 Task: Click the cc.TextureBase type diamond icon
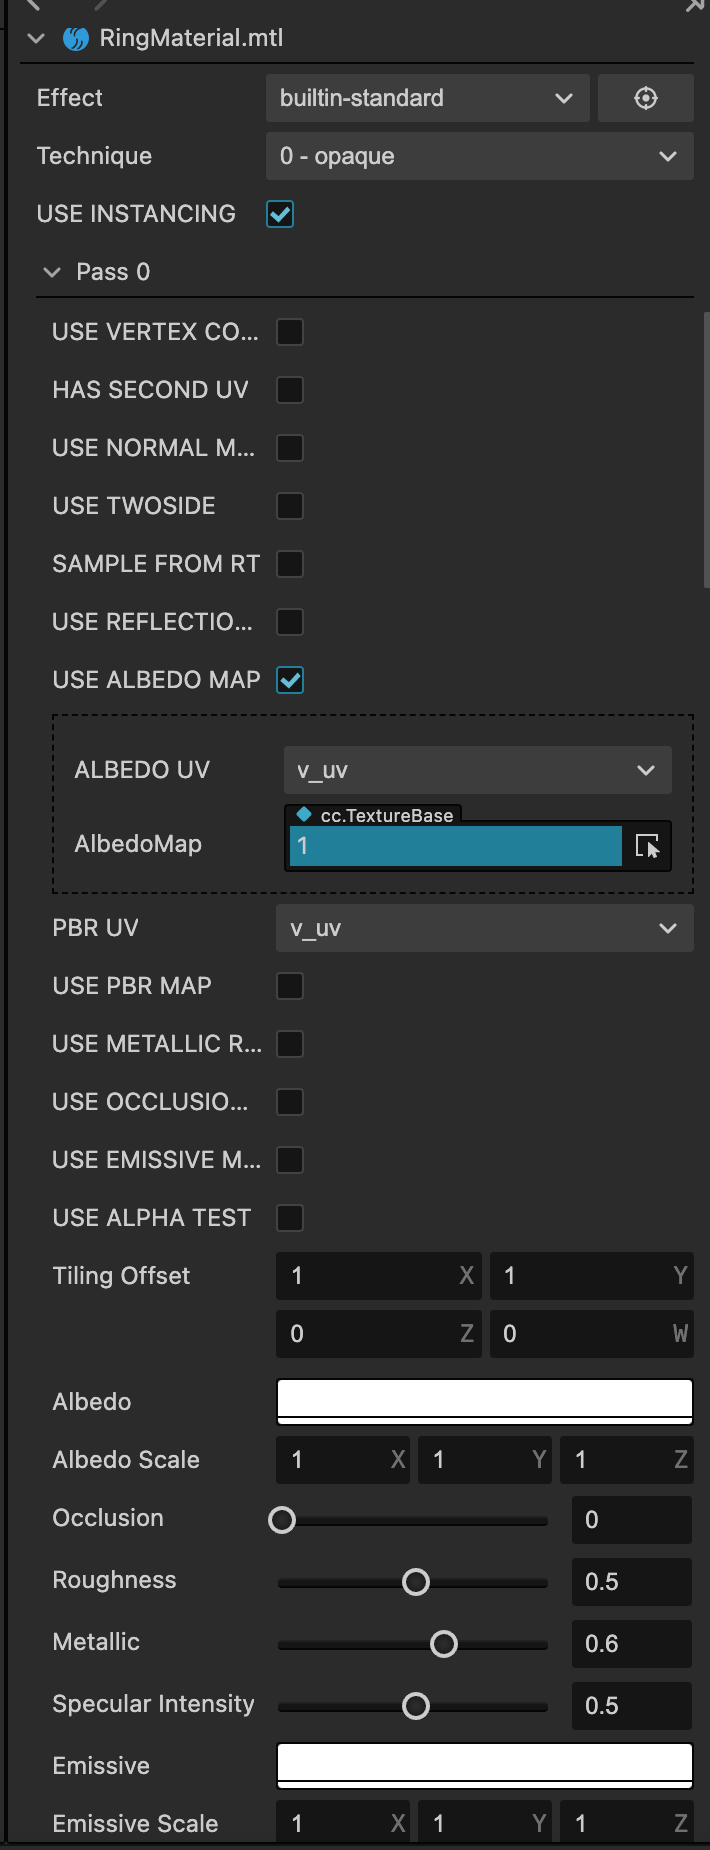(304, 815)
